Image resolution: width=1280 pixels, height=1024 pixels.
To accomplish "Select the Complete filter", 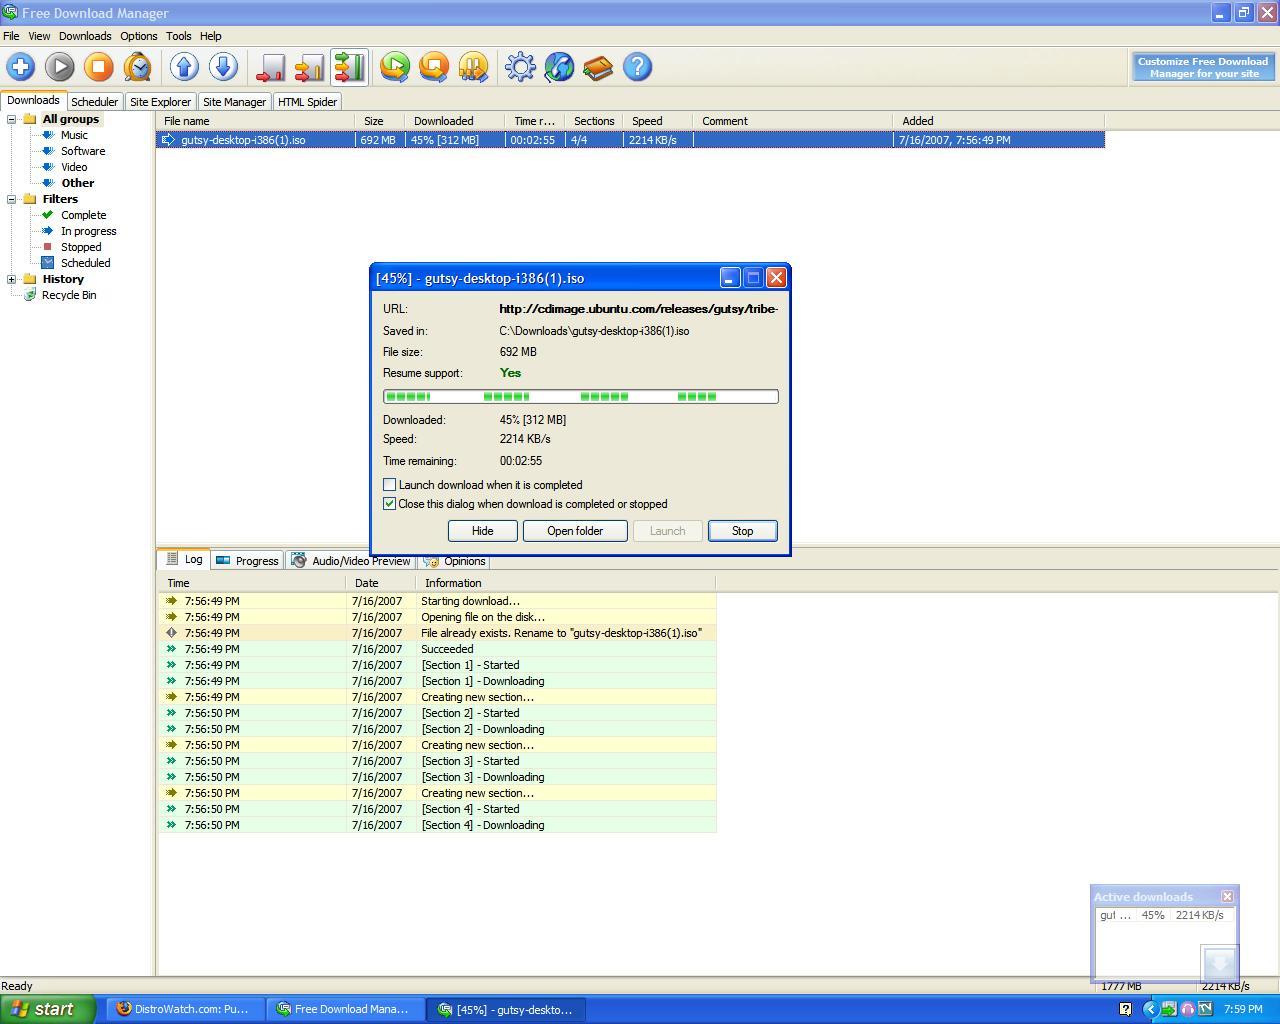I will [x=83, y=215].
